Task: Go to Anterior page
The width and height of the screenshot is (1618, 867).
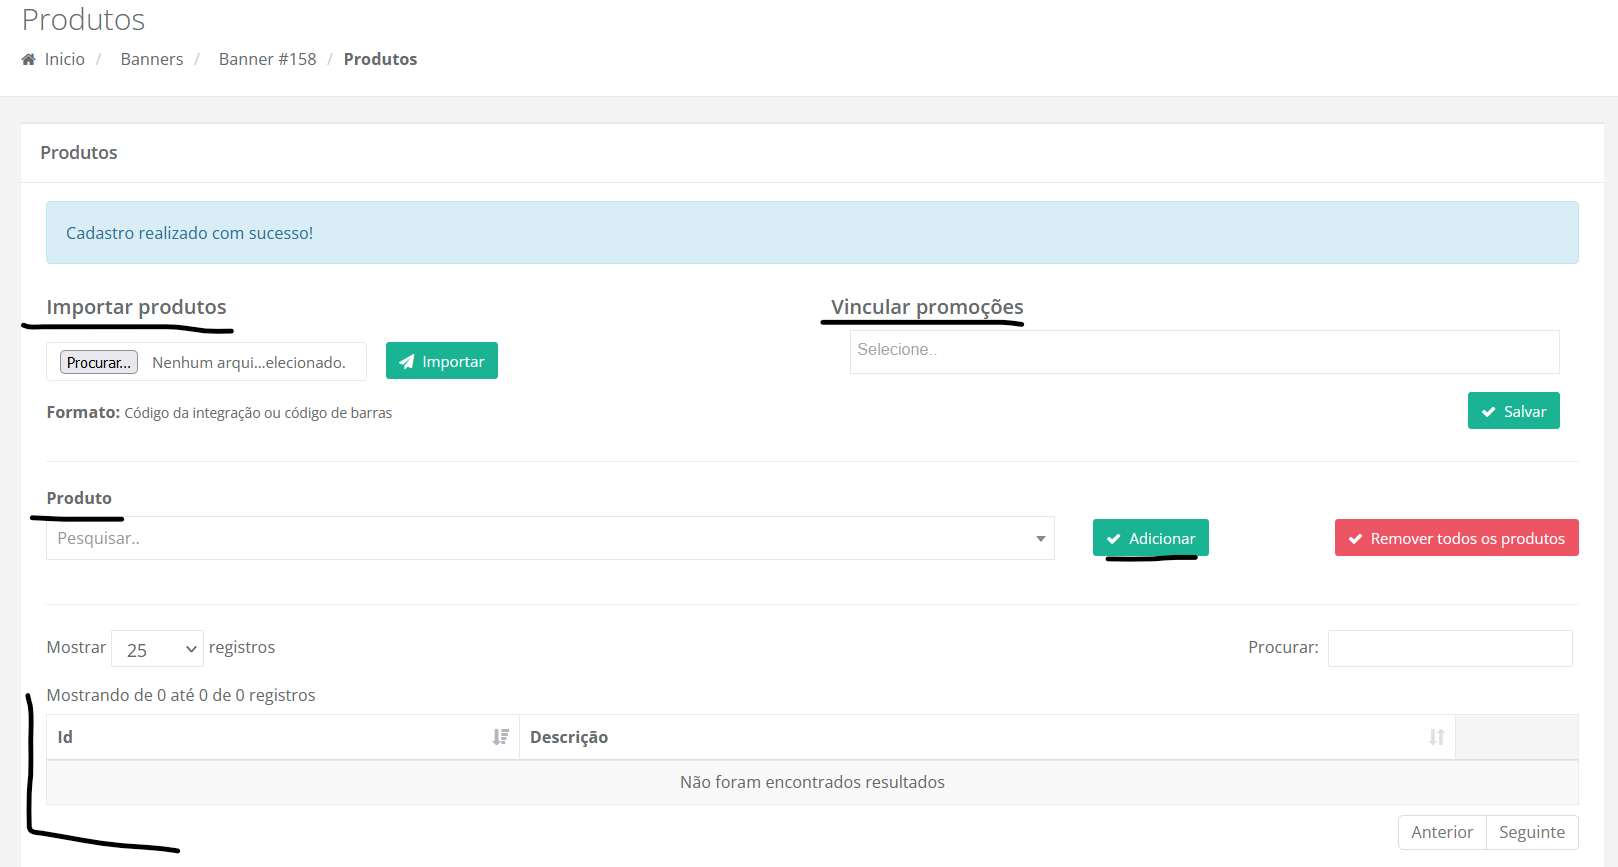Action: (x=1441, y=832)
